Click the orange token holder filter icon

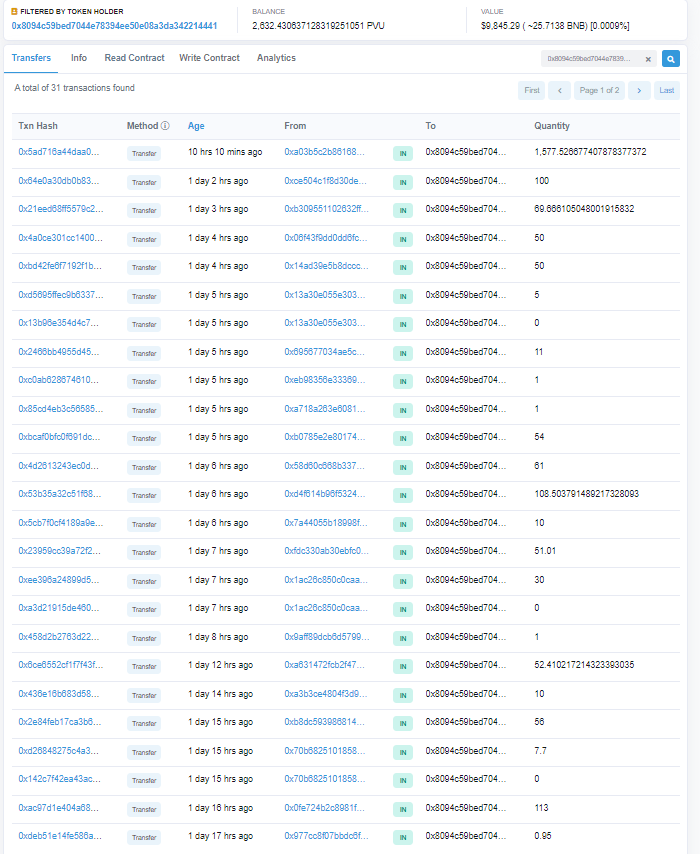point(15,11)
